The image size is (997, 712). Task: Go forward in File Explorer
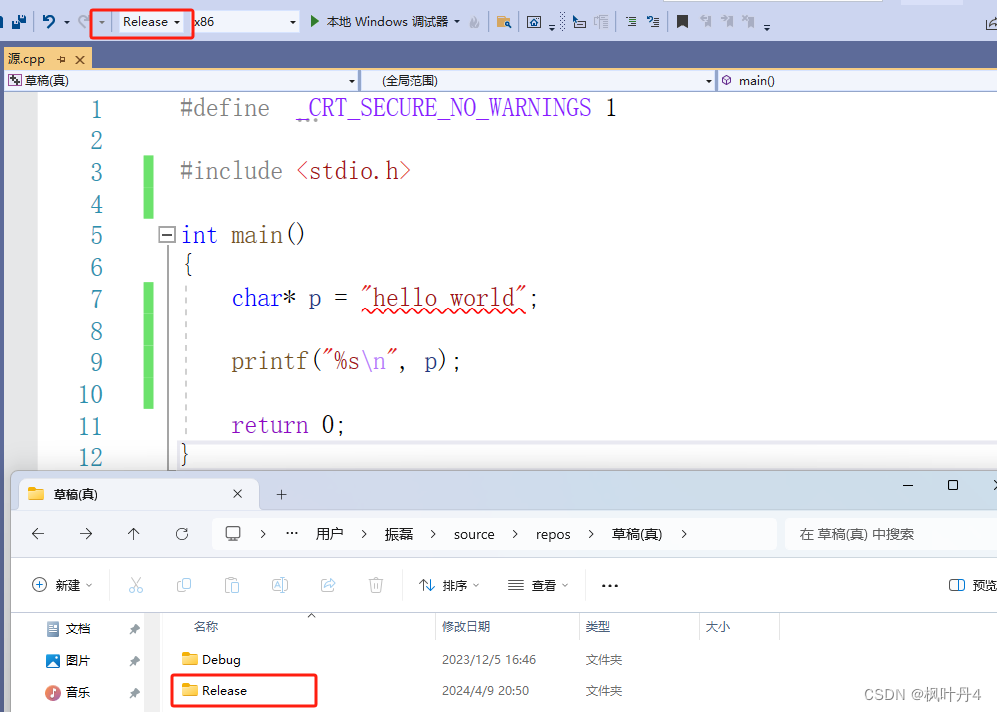coord(86,534)
